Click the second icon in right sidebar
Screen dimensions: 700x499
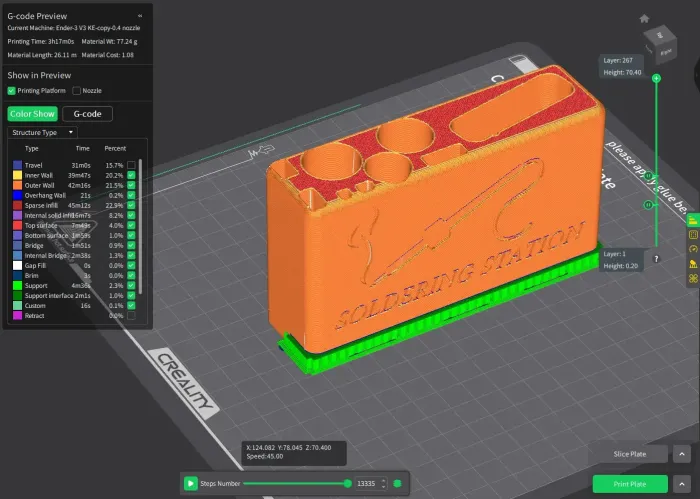point(693,234)
